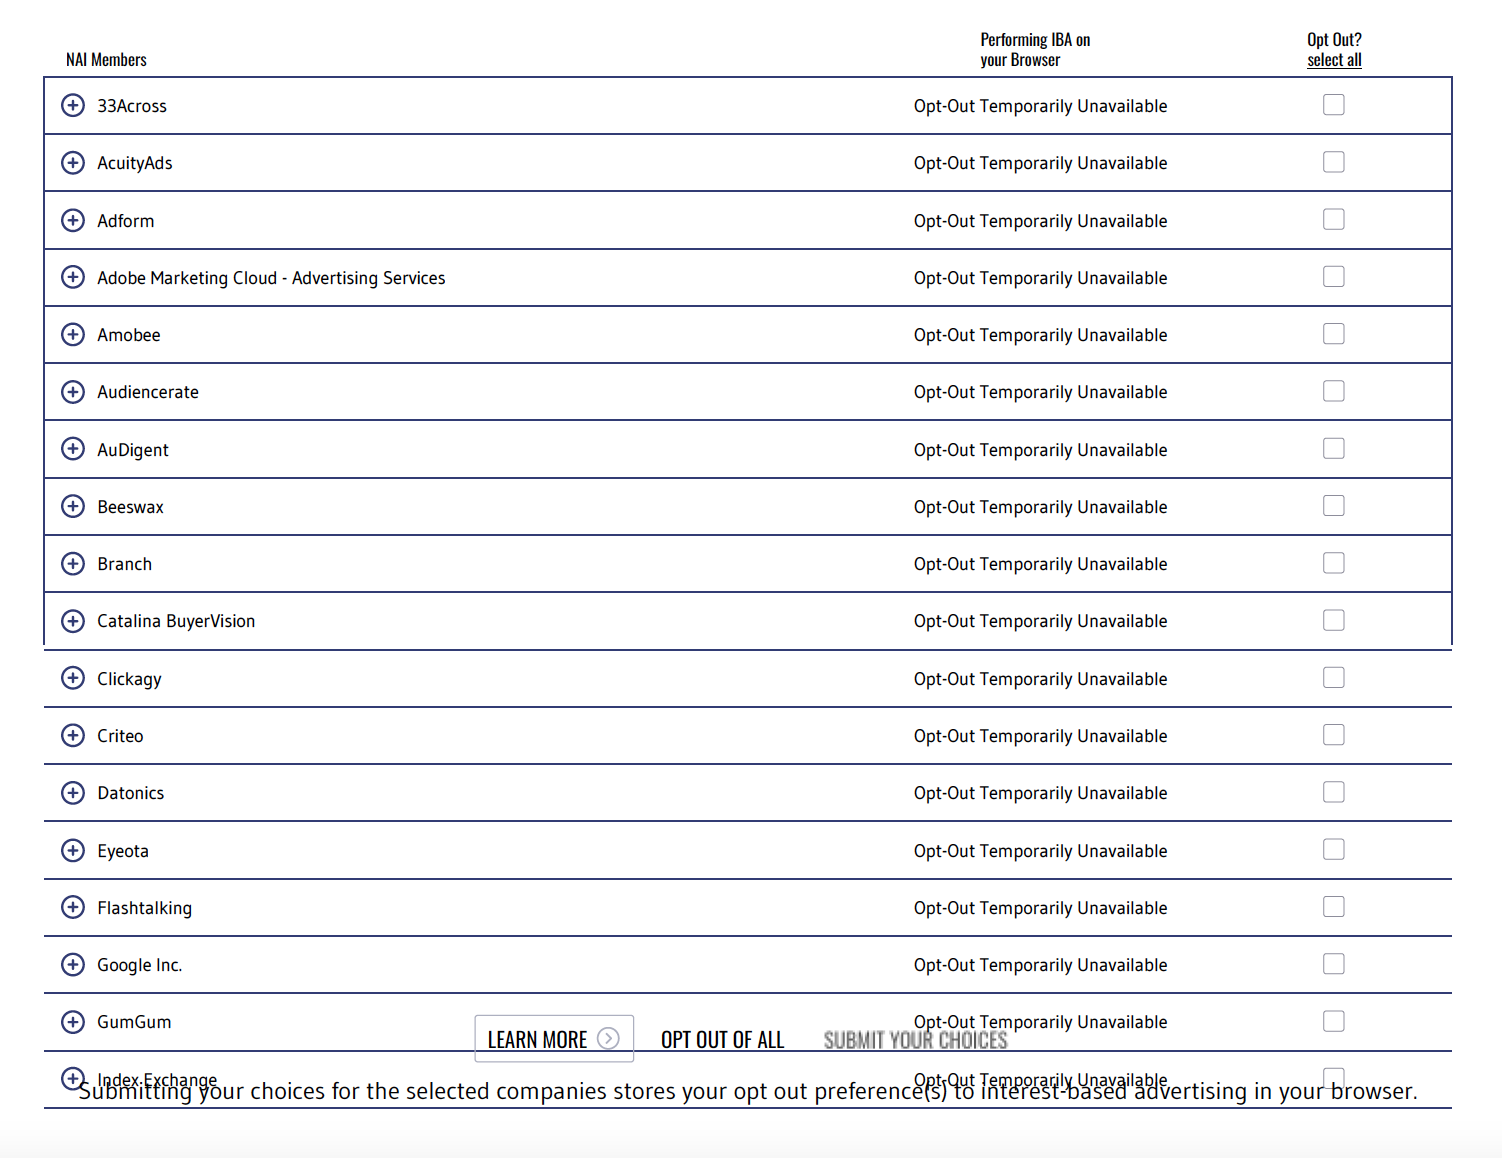Enable the AuDigent opt-out checkbox
1502x1158 pixels.
(1334, 448)
